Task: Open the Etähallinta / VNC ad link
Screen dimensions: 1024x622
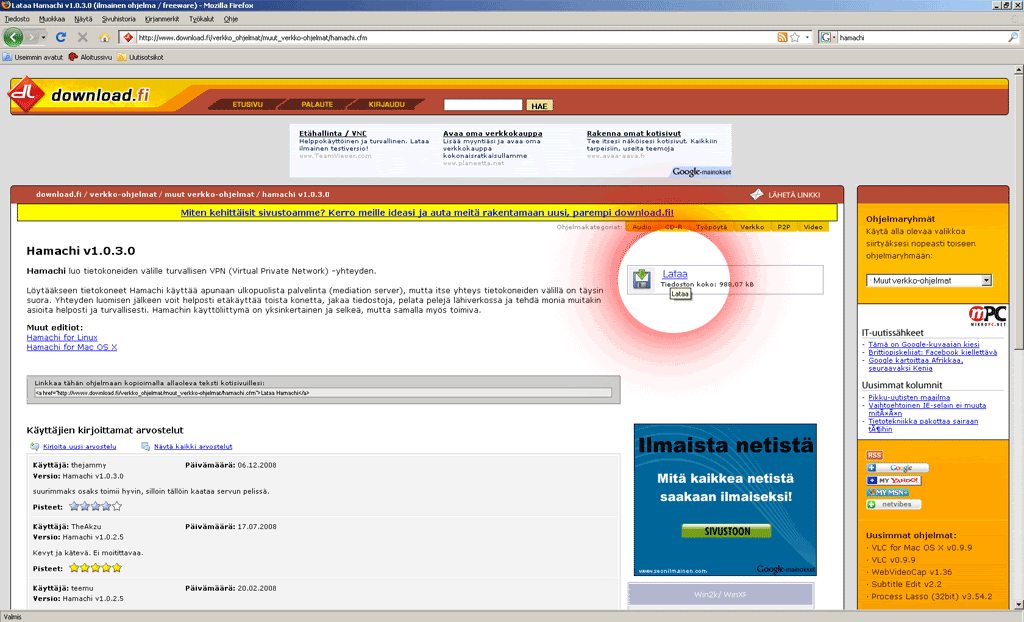Action: pyautogui.click(x=333, y=133)
